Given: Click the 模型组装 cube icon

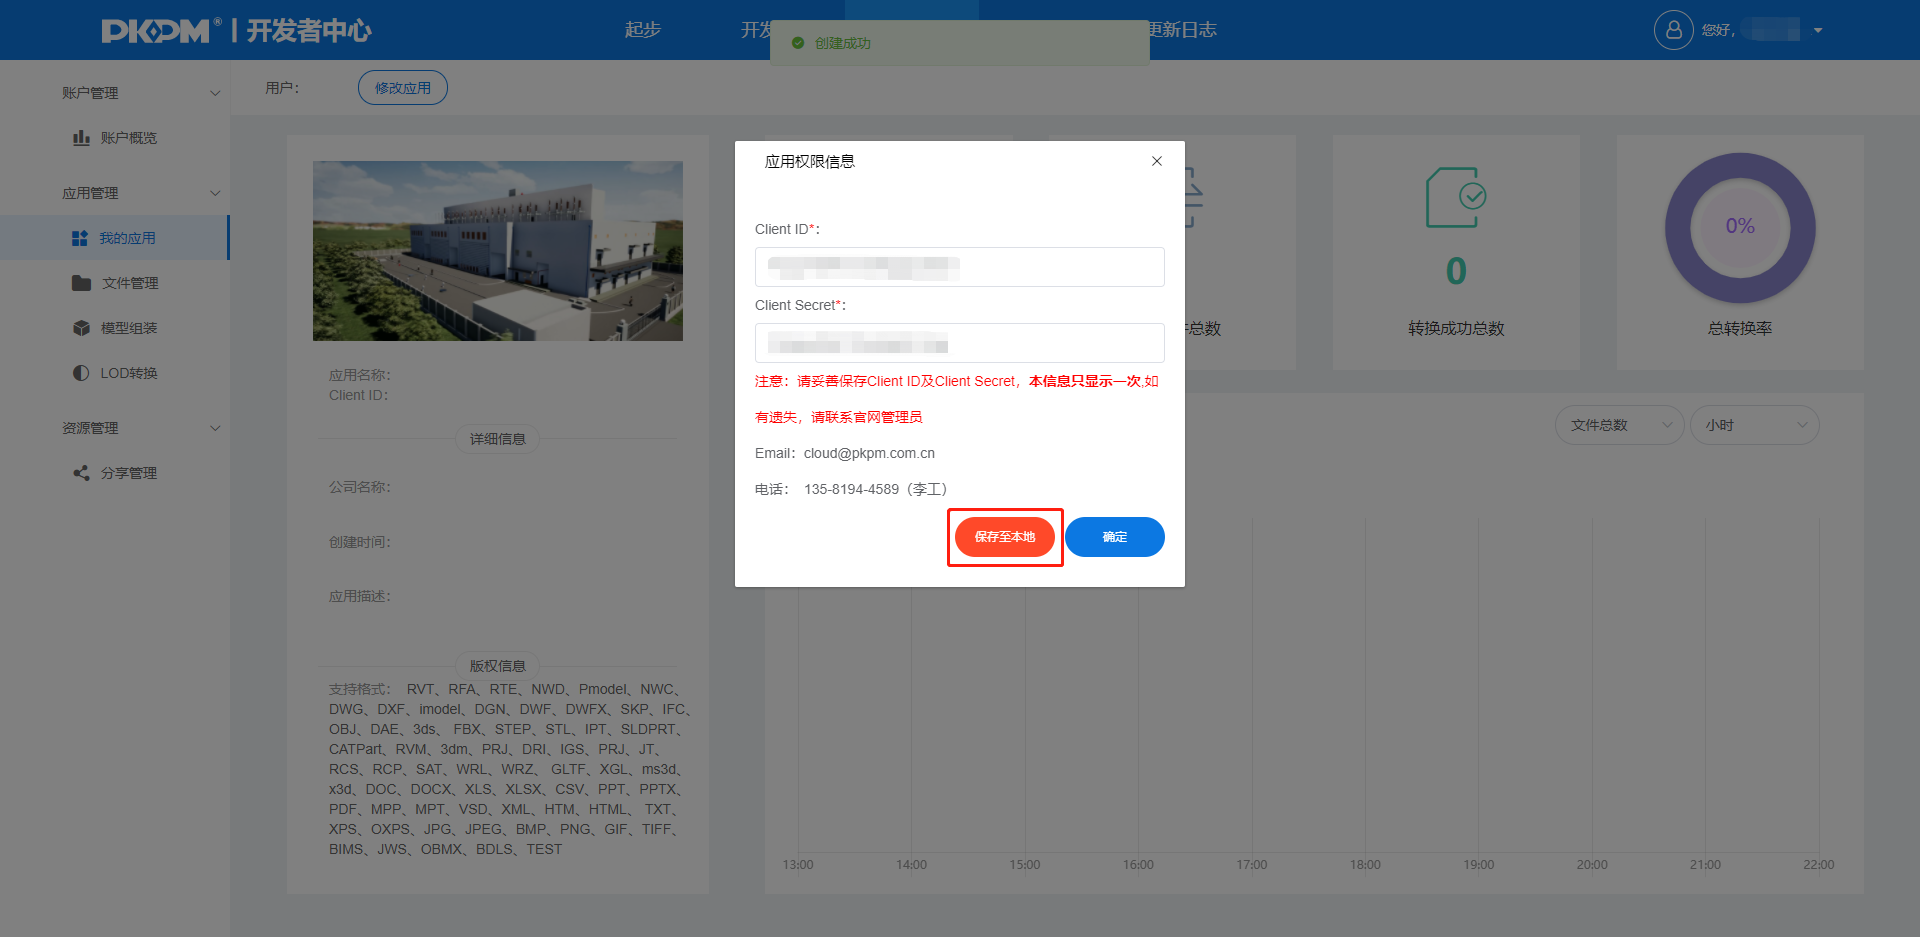Looking at the screenshot, I should (x=80, y=327).
